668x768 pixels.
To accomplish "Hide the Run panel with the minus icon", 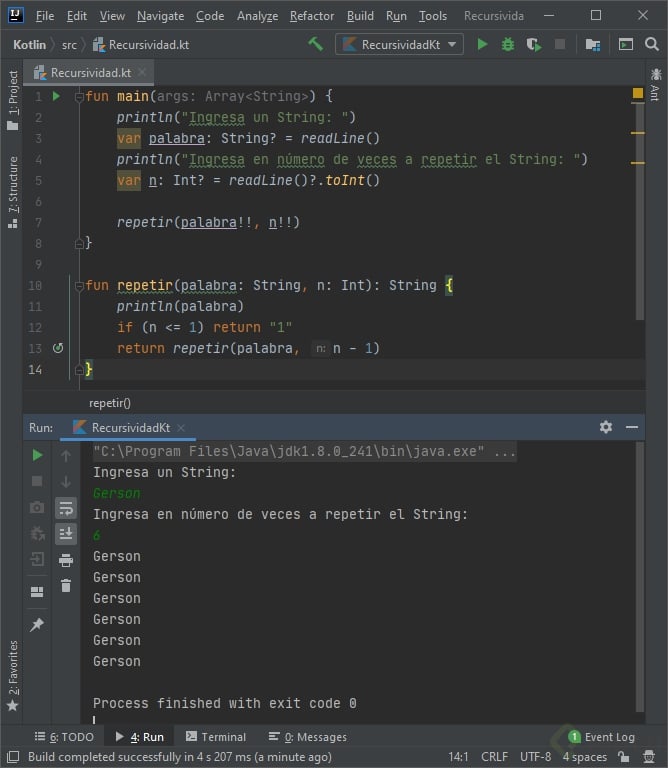I will click(x=632, y=427).
